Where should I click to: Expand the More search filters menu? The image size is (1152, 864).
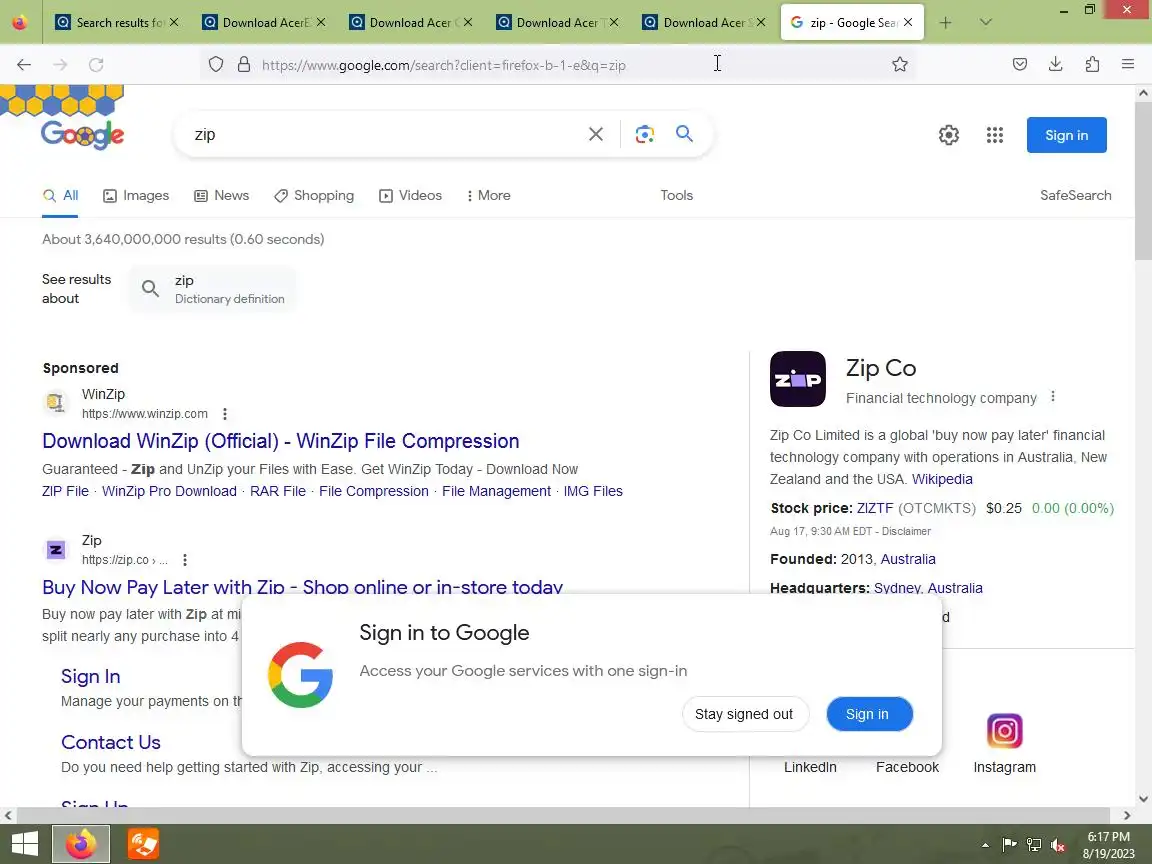(489, 195)
